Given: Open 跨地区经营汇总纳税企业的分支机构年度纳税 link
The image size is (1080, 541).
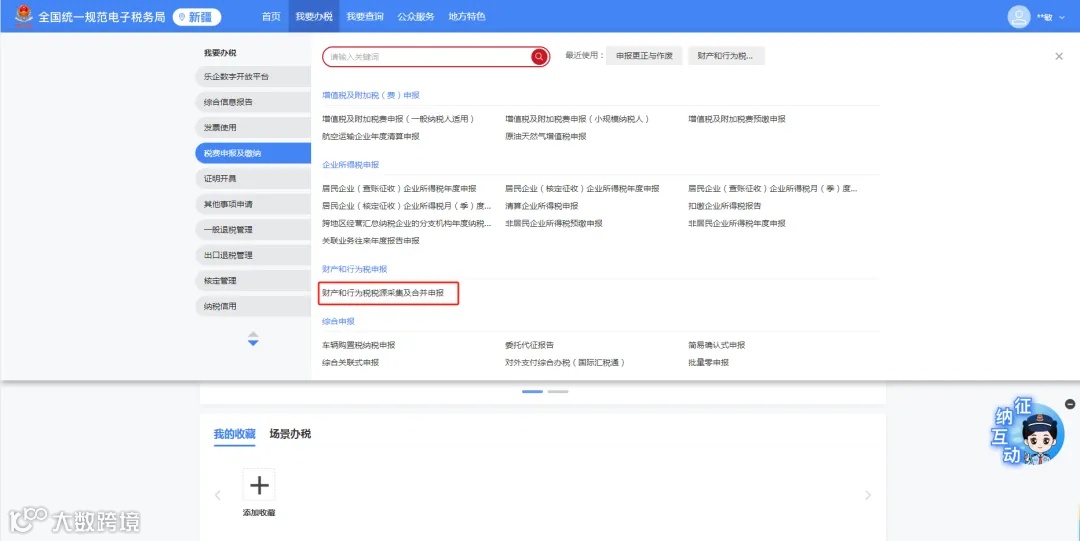Looking at the screenshot, I should tap(407, 223).
